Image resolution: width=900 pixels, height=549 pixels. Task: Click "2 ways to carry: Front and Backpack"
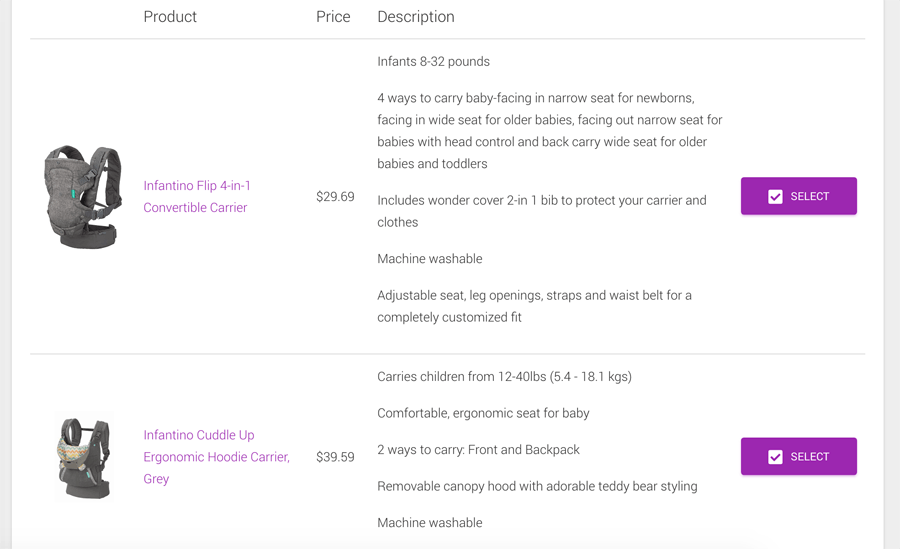(x=478, y=450)
